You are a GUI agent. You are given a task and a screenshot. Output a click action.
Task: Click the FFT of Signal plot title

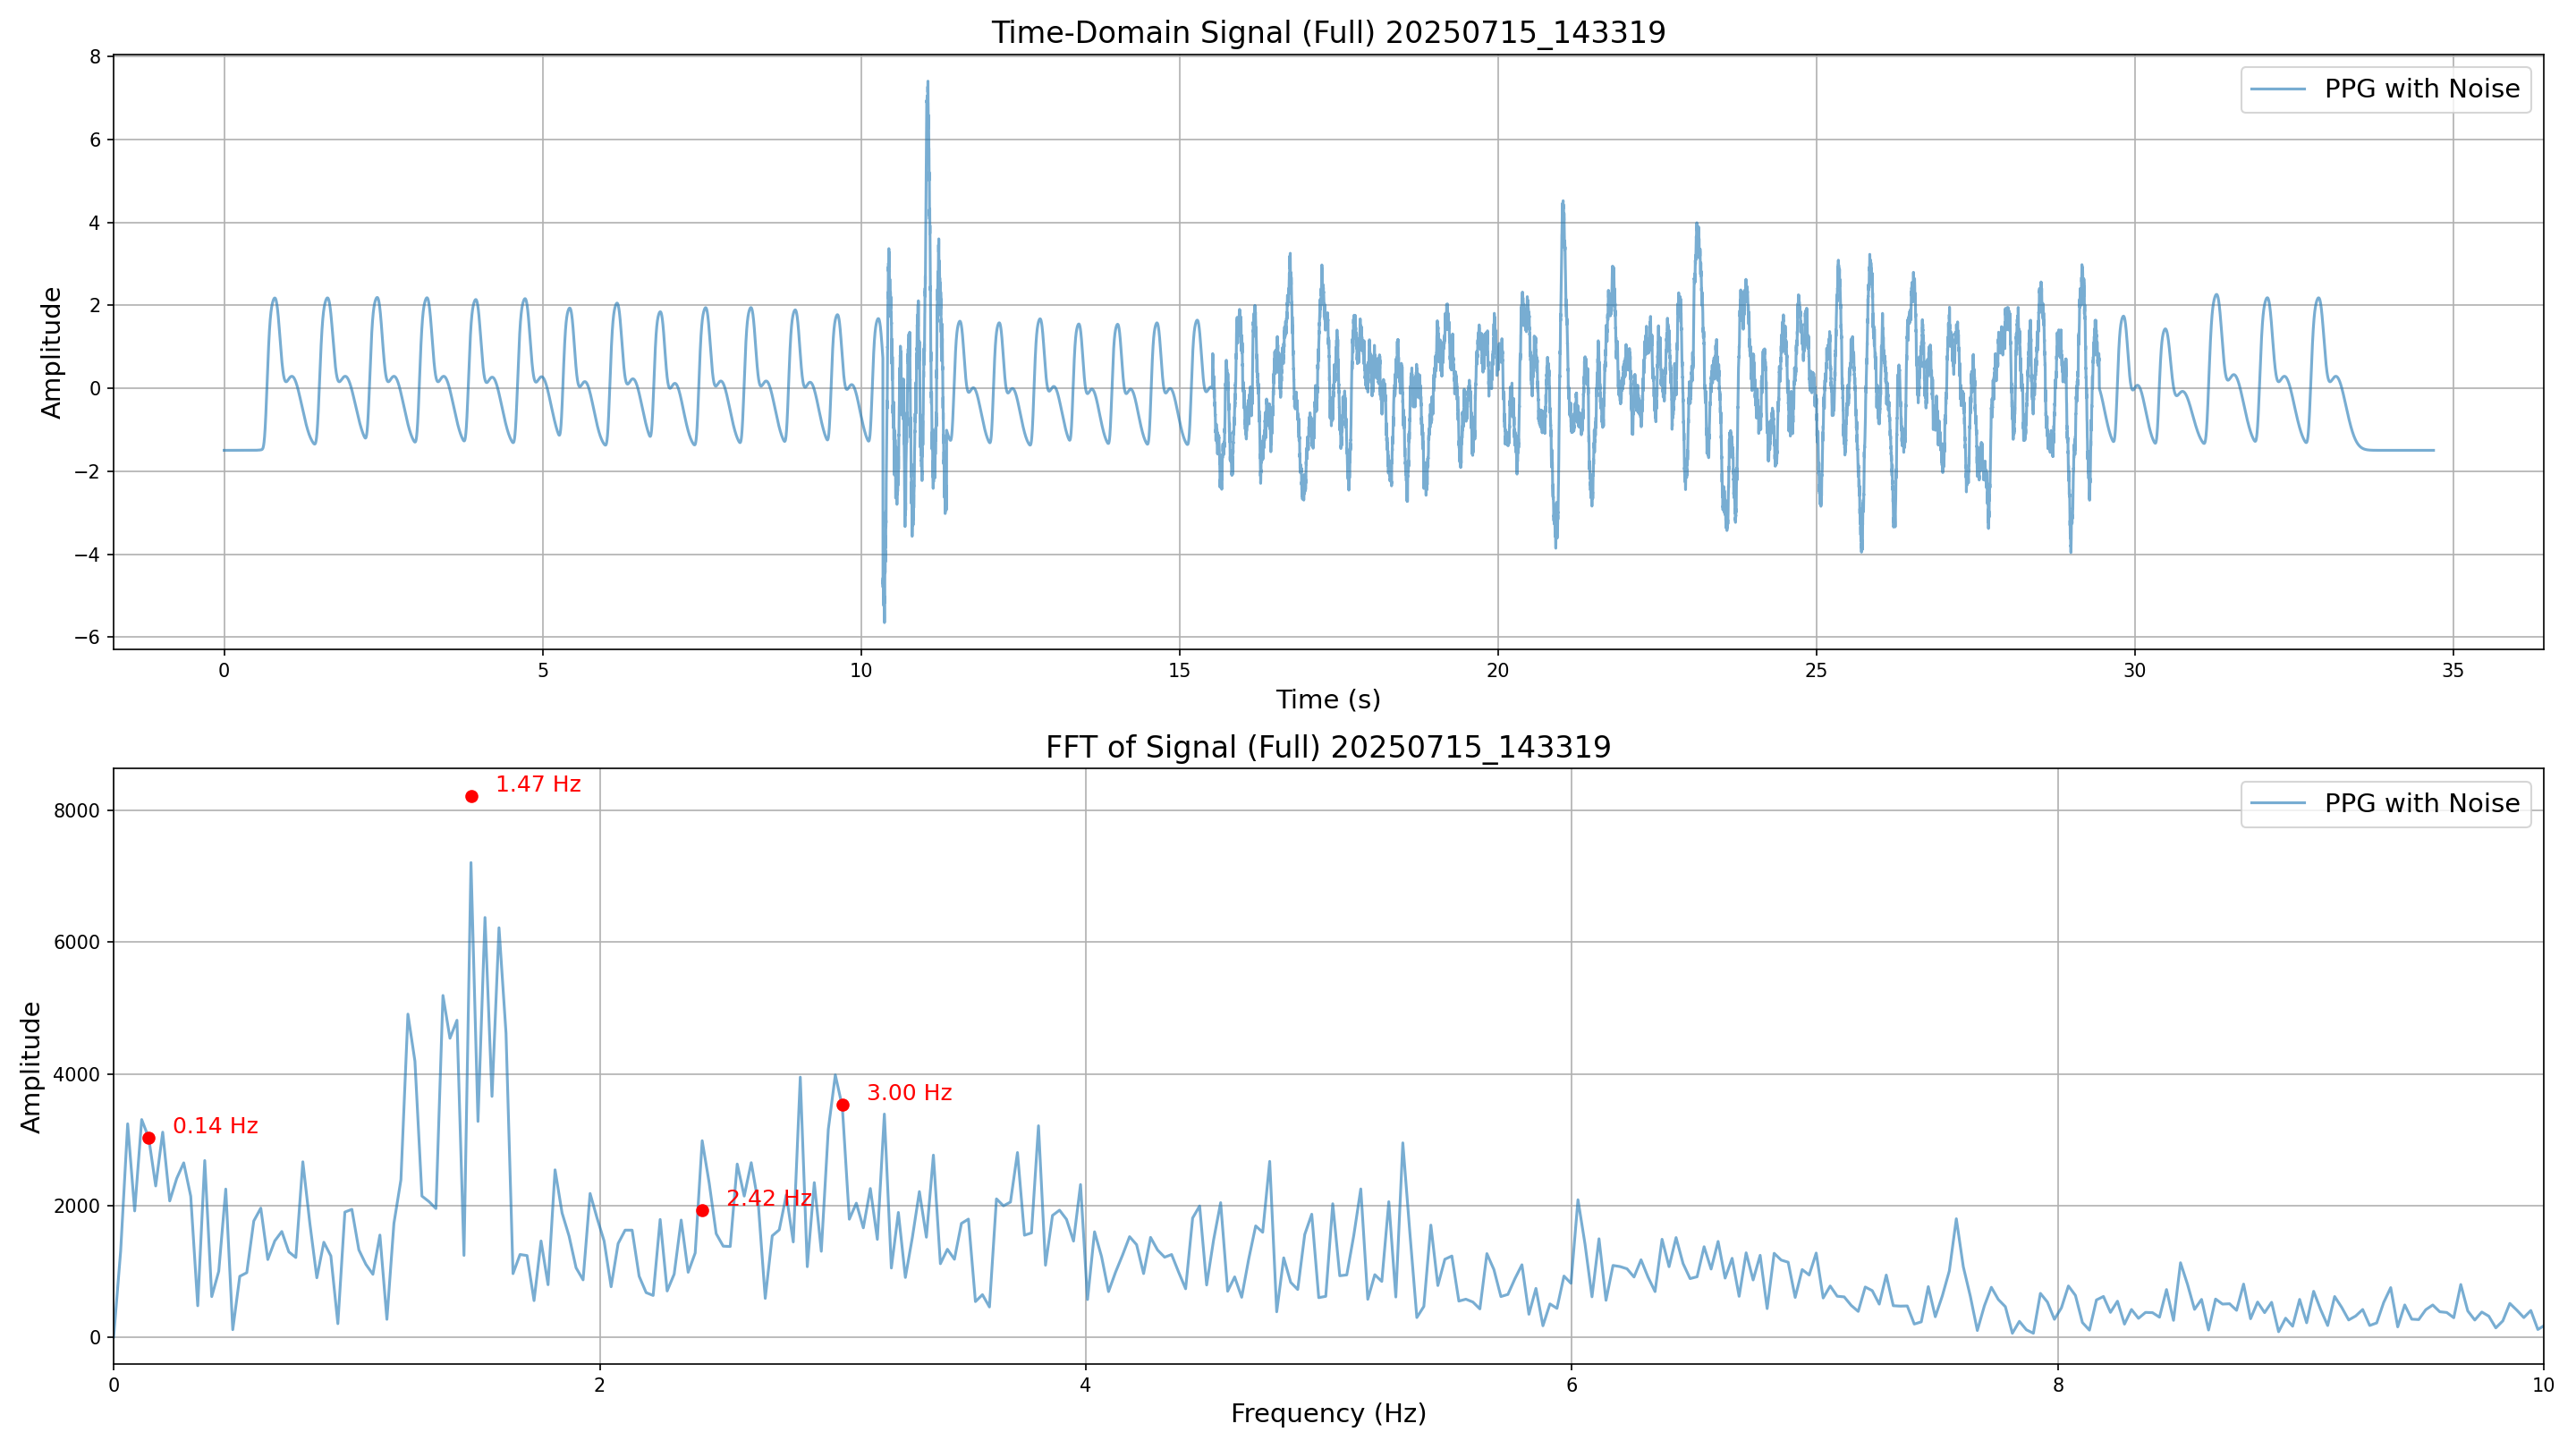[x=1328, y=747]
